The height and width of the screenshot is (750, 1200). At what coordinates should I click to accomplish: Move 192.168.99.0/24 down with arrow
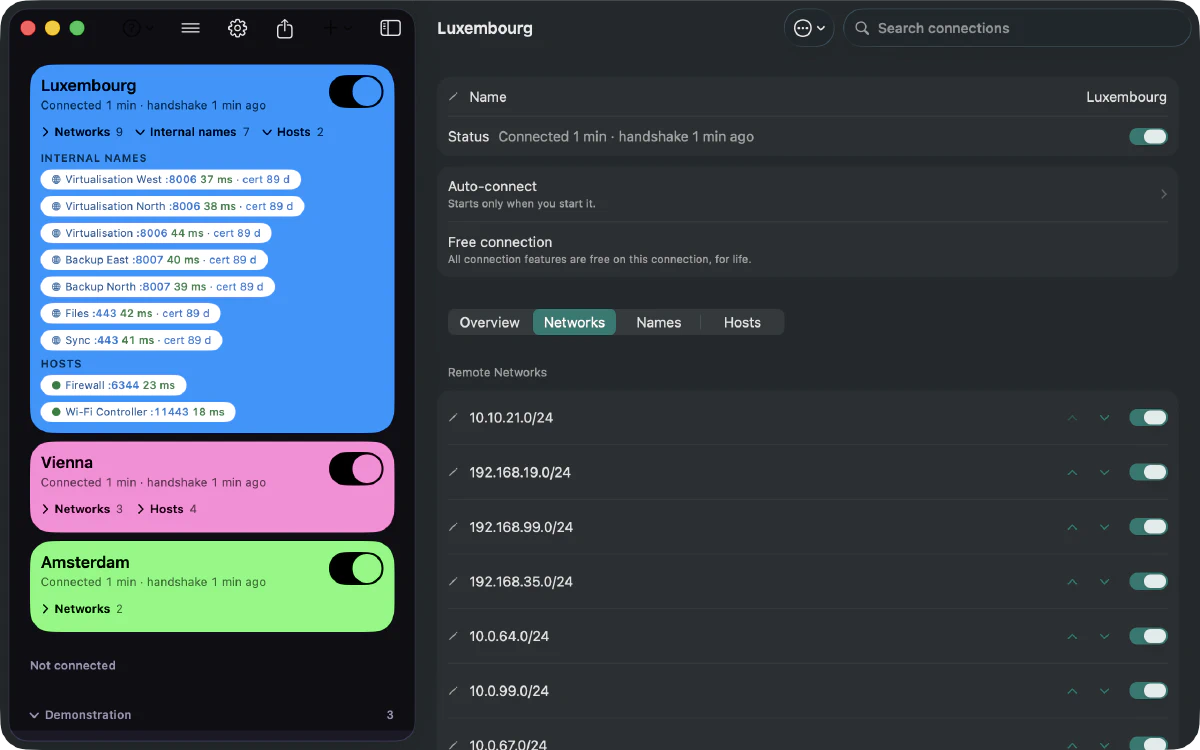tap(1104, 527)
